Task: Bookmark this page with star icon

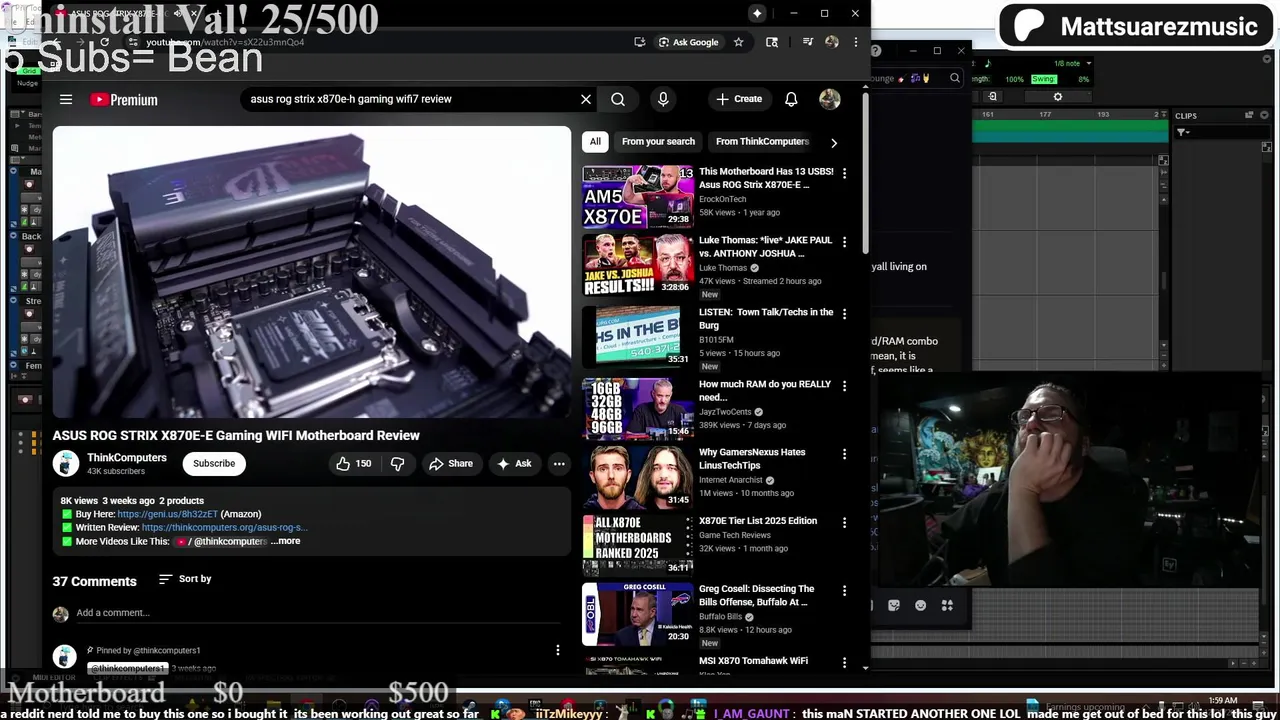Action: pos(738,42)
